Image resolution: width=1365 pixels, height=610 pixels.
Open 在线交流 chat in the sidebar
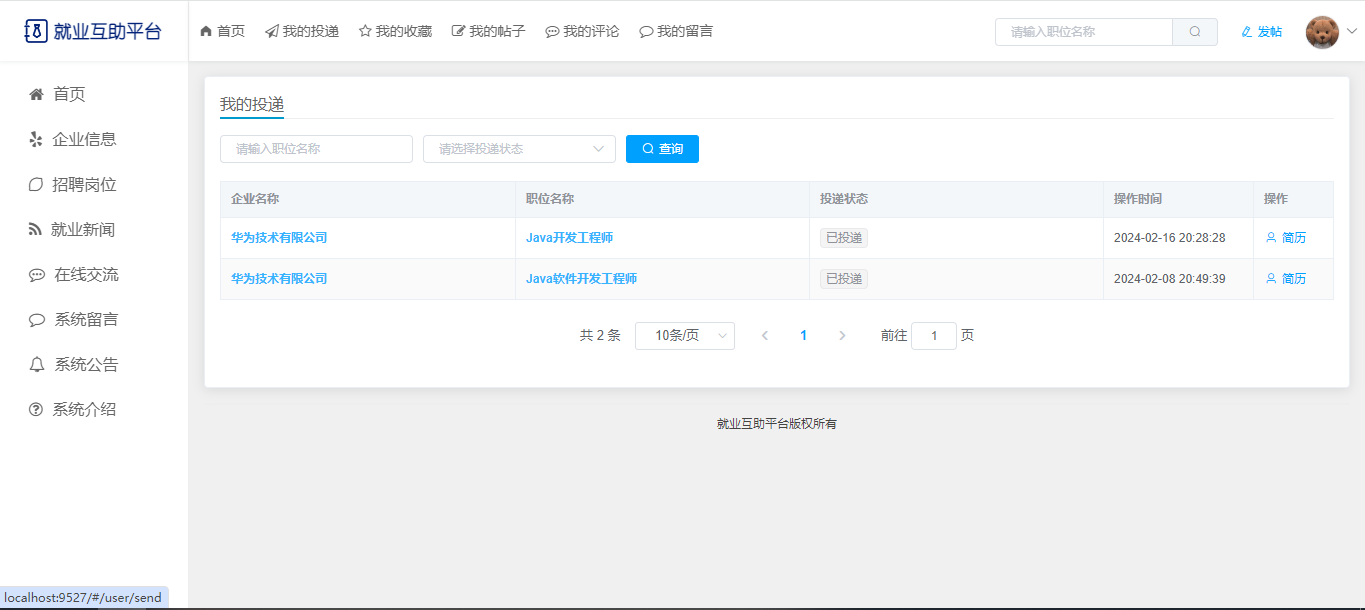[86, 275]
